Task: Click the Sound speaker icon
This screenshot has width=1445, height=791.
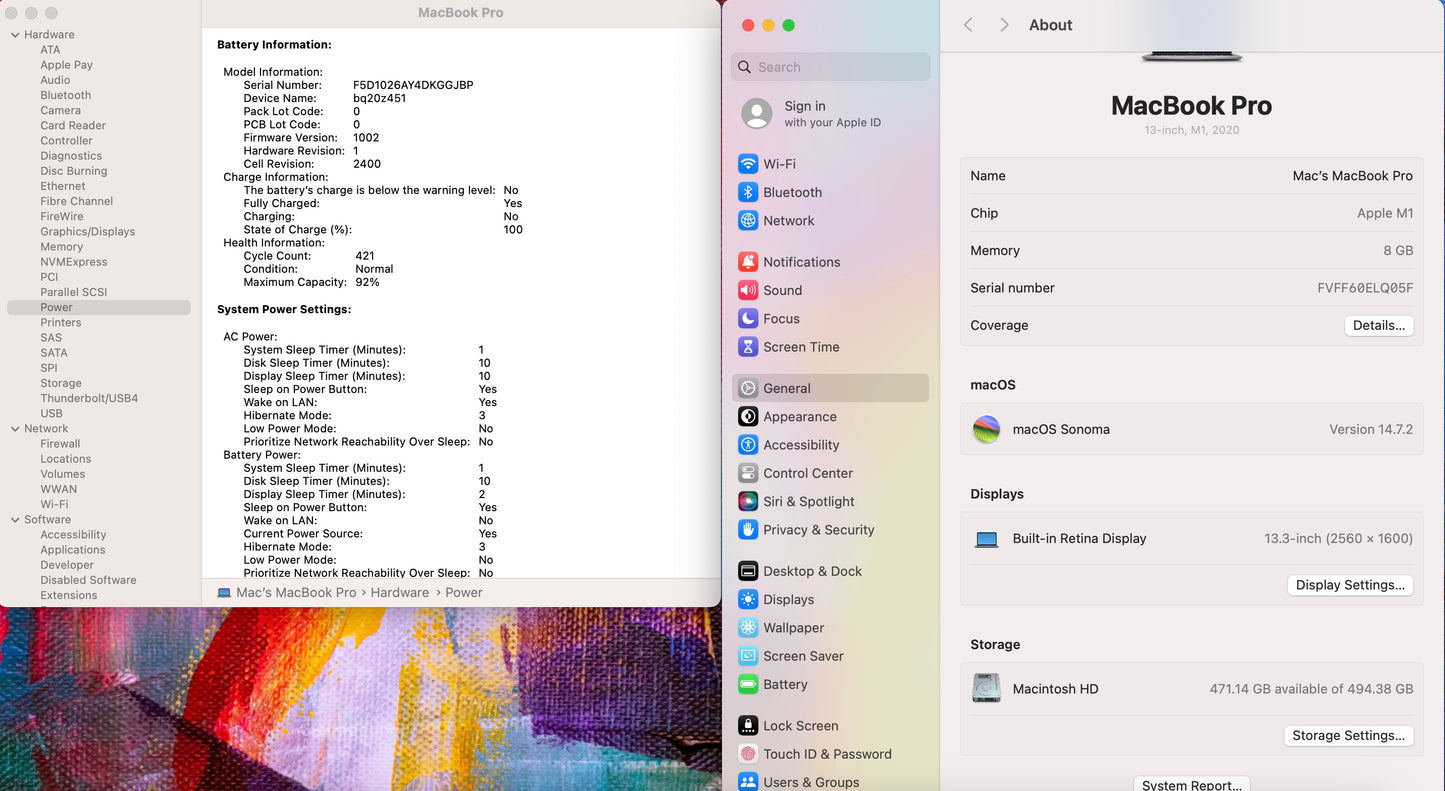Action: tap(748, 290)
